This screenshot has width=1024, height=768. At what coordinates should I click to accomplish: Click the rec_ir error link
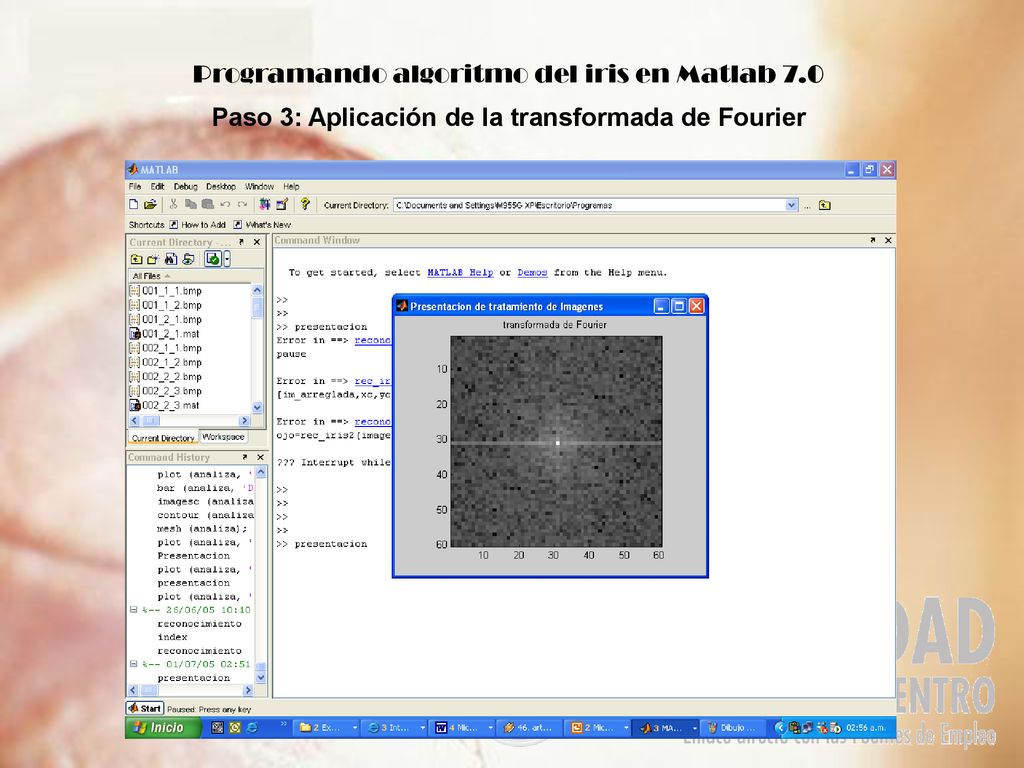click(x=372, y=381)
